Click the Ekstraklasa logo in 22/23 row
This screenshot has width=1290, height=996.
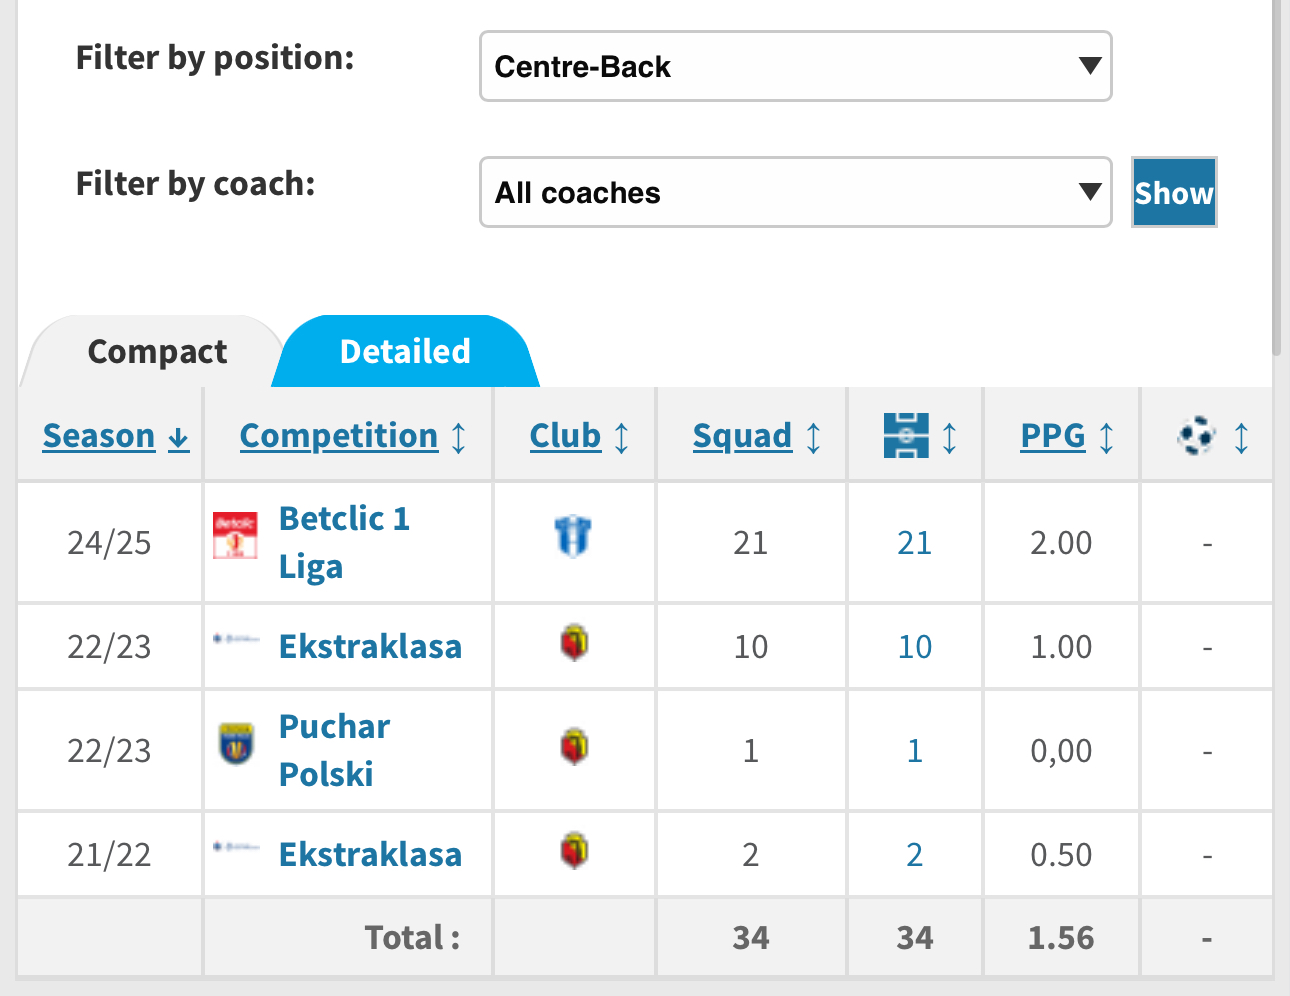[236, 639]
